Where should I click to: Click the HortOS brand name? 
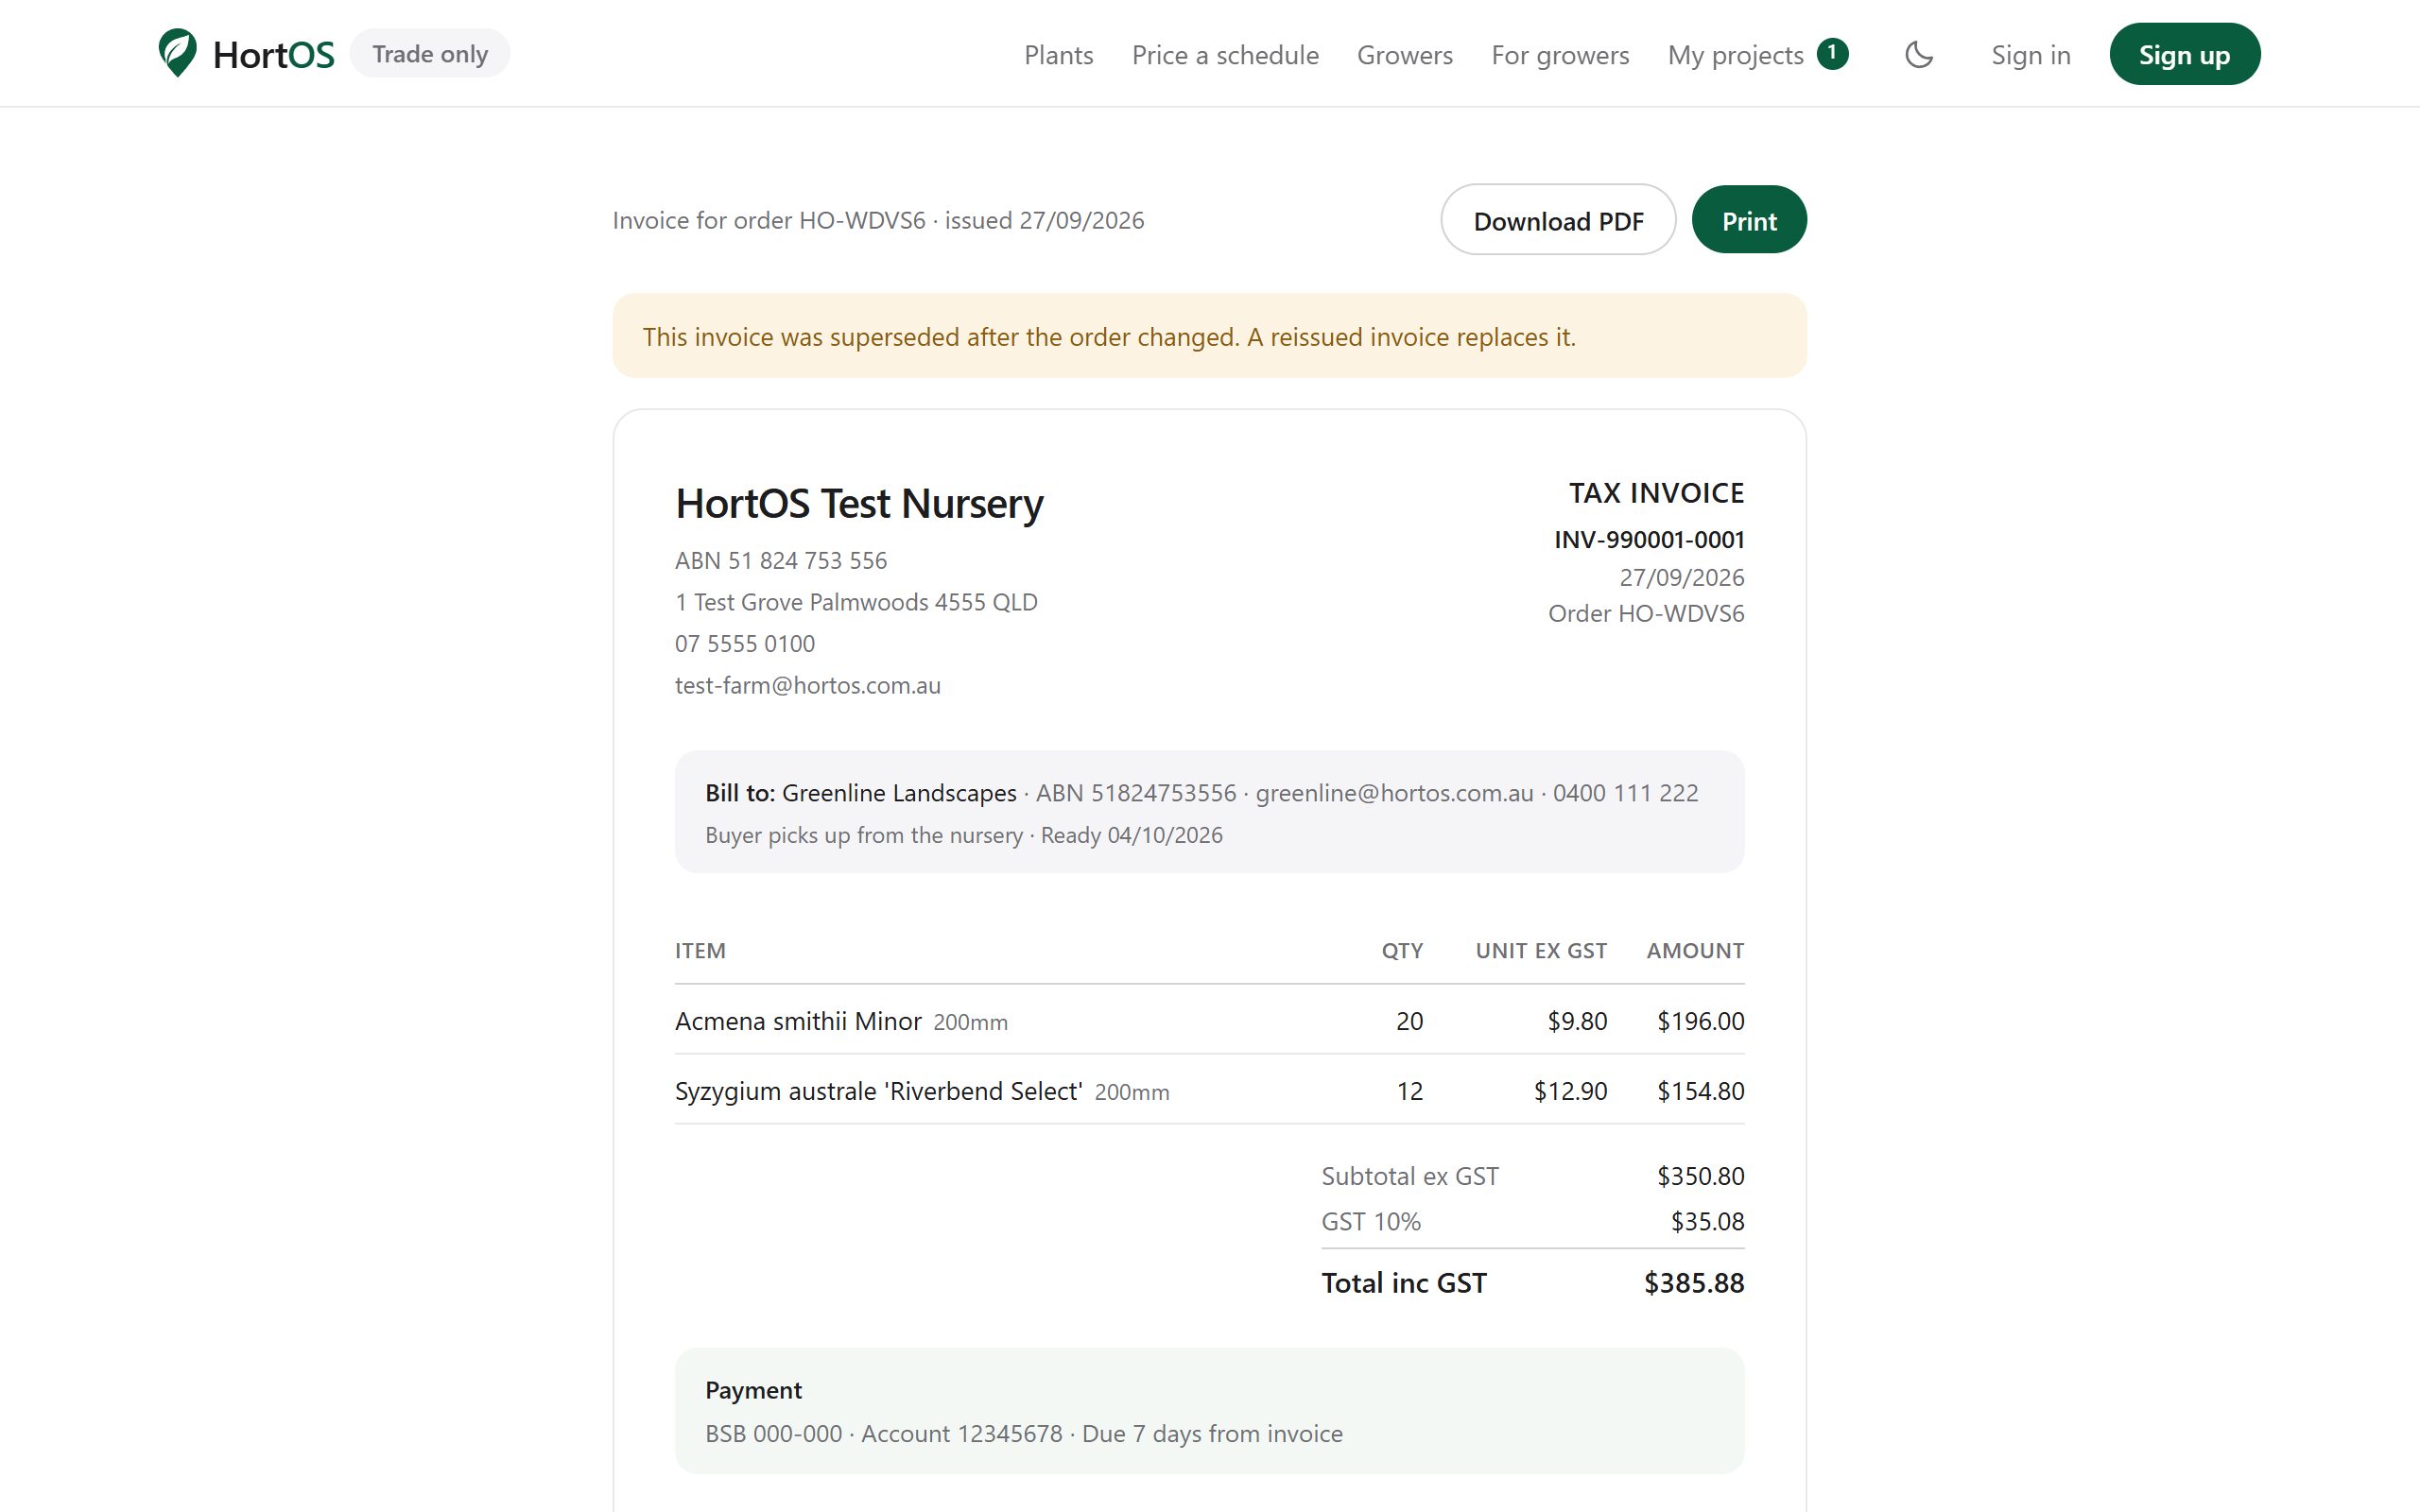point(273,55)
